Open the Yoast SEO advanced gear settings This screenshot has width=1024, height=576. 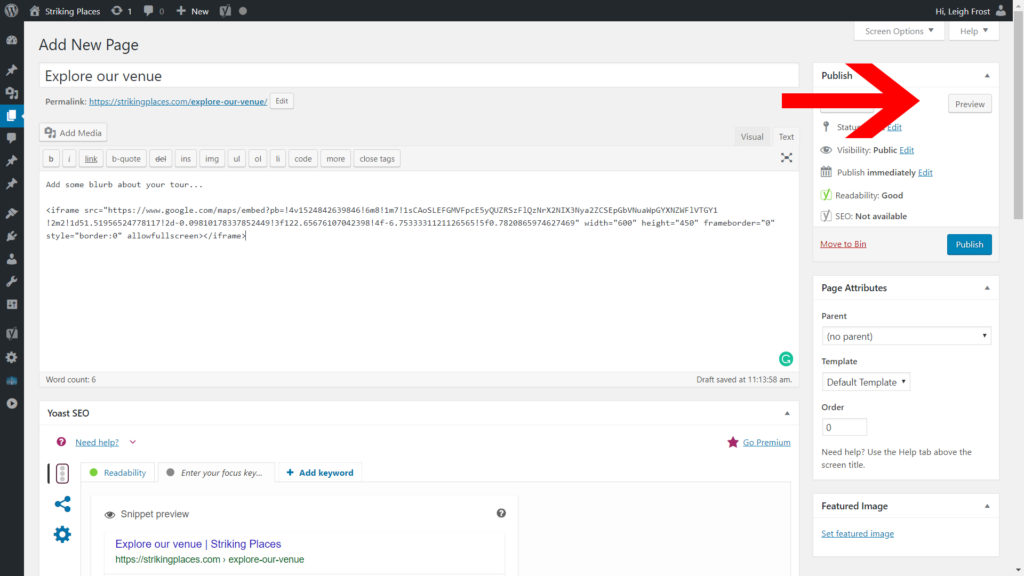(x=62, y=534)
